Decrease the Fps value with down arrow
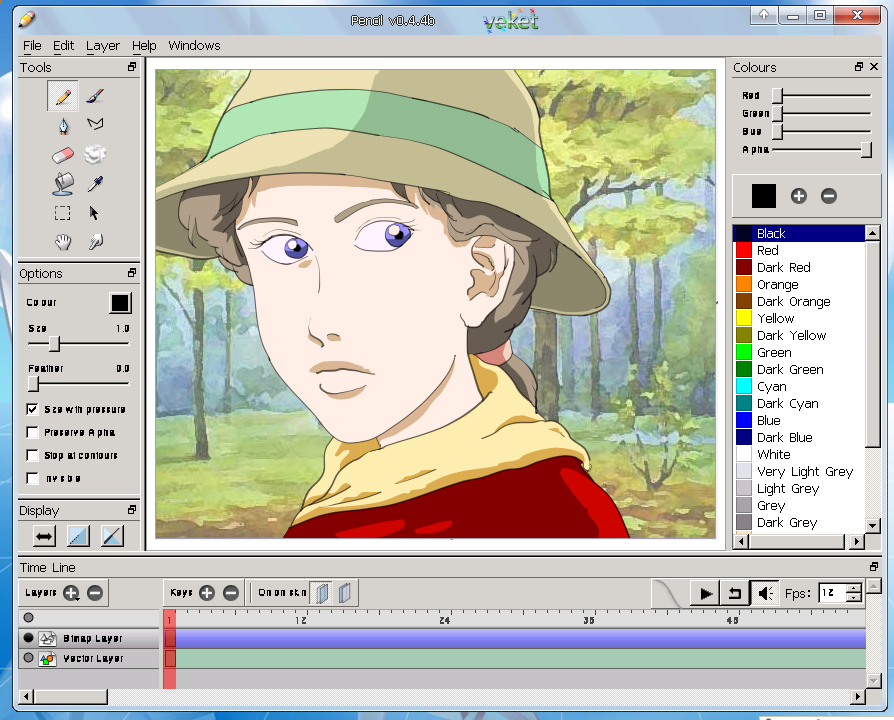 (x=854, y=597)
